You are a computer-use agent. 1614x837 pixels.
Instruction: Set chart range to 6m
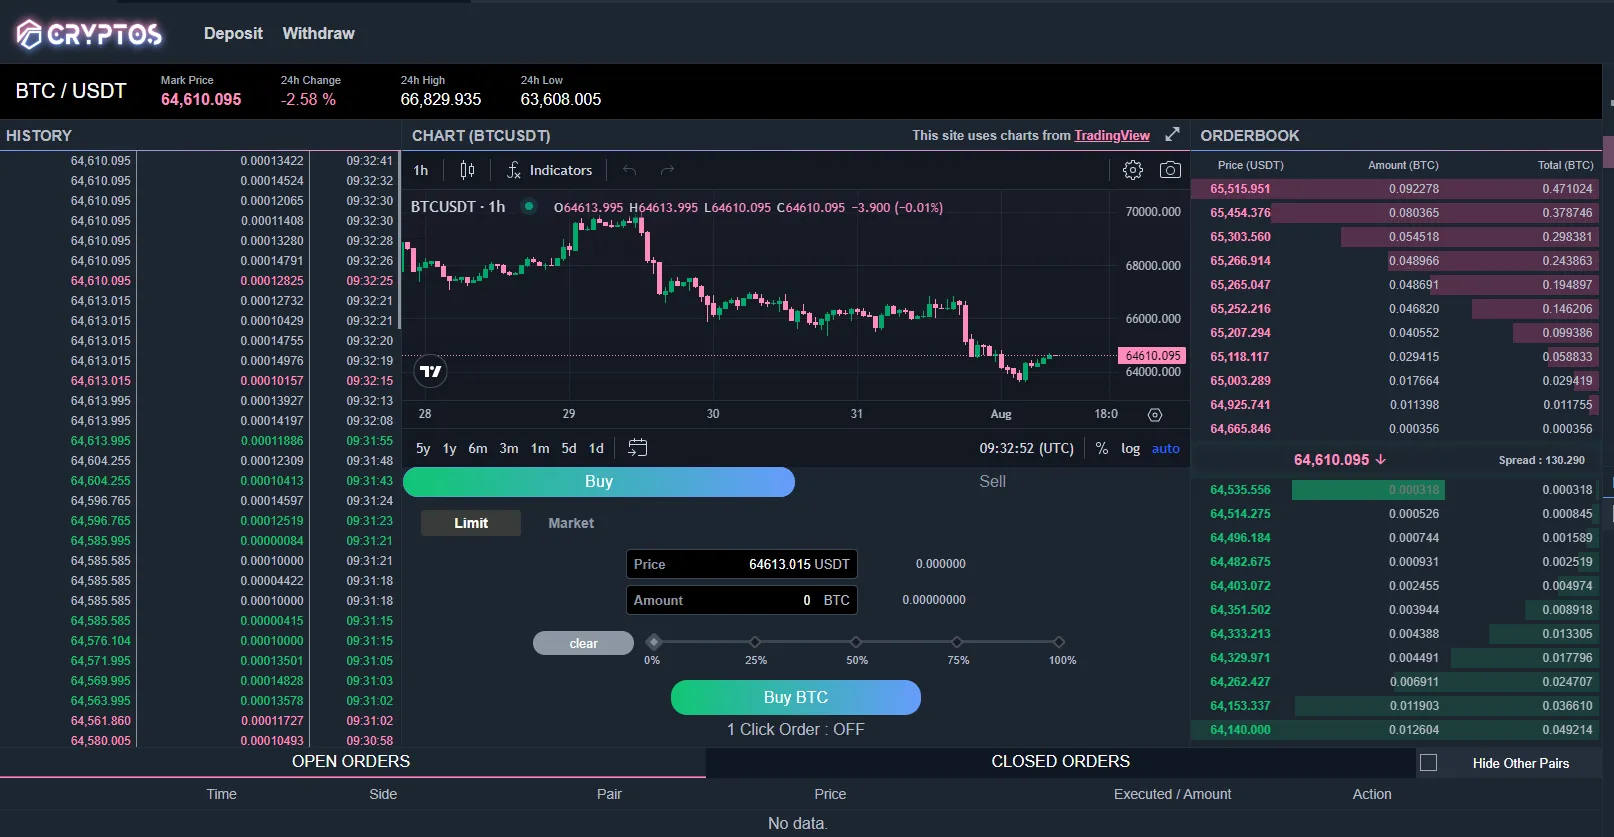pos(478,448)
